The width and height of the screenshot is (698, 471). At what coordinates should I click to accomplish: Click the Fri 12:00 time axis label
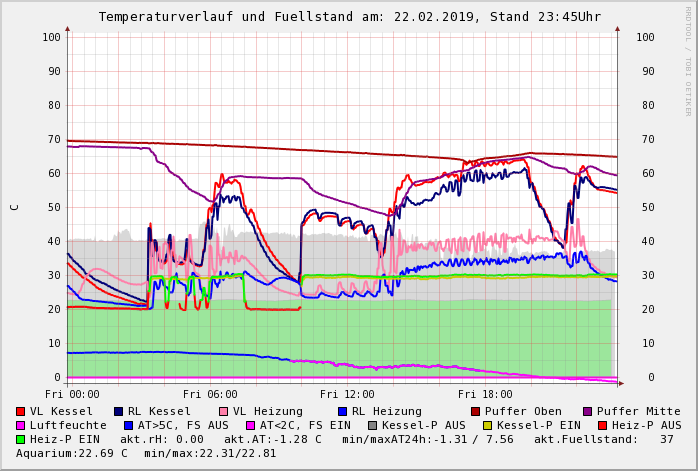tap(347, 394)
